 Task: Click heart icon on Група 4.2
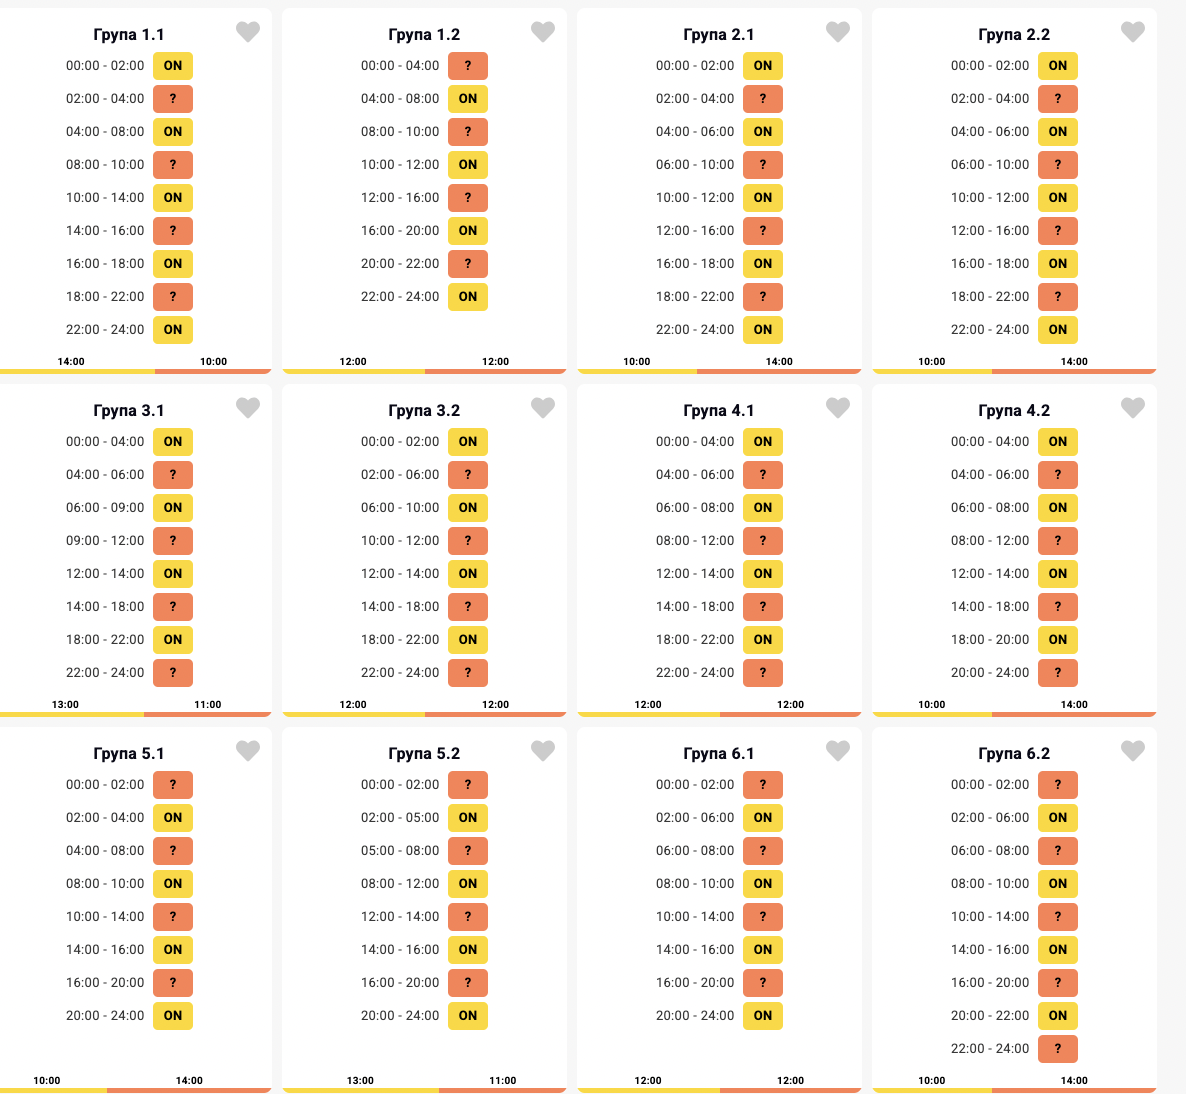pos(1133,408)
